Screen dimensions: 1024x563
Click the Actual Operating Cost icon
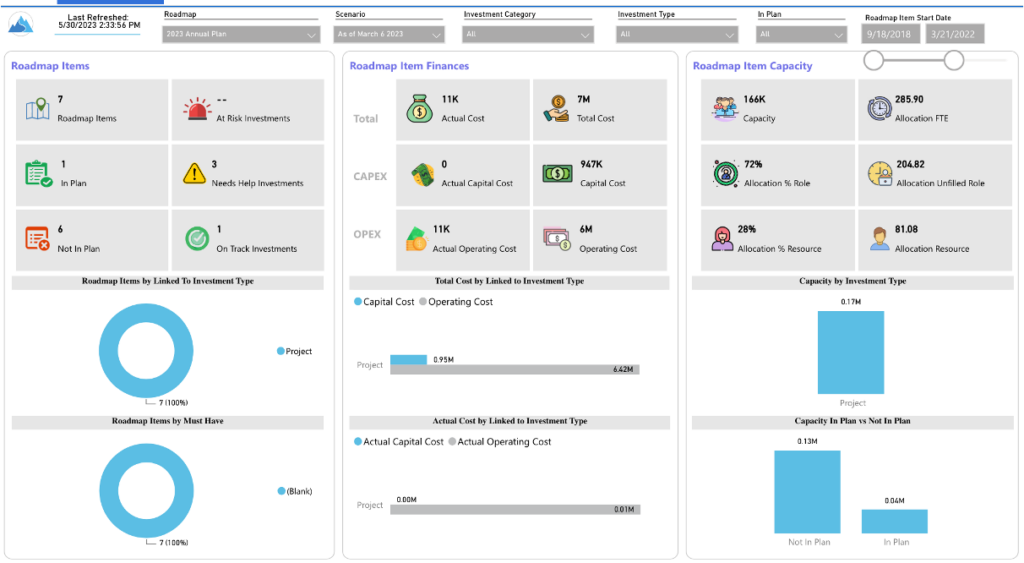(415, 239)
